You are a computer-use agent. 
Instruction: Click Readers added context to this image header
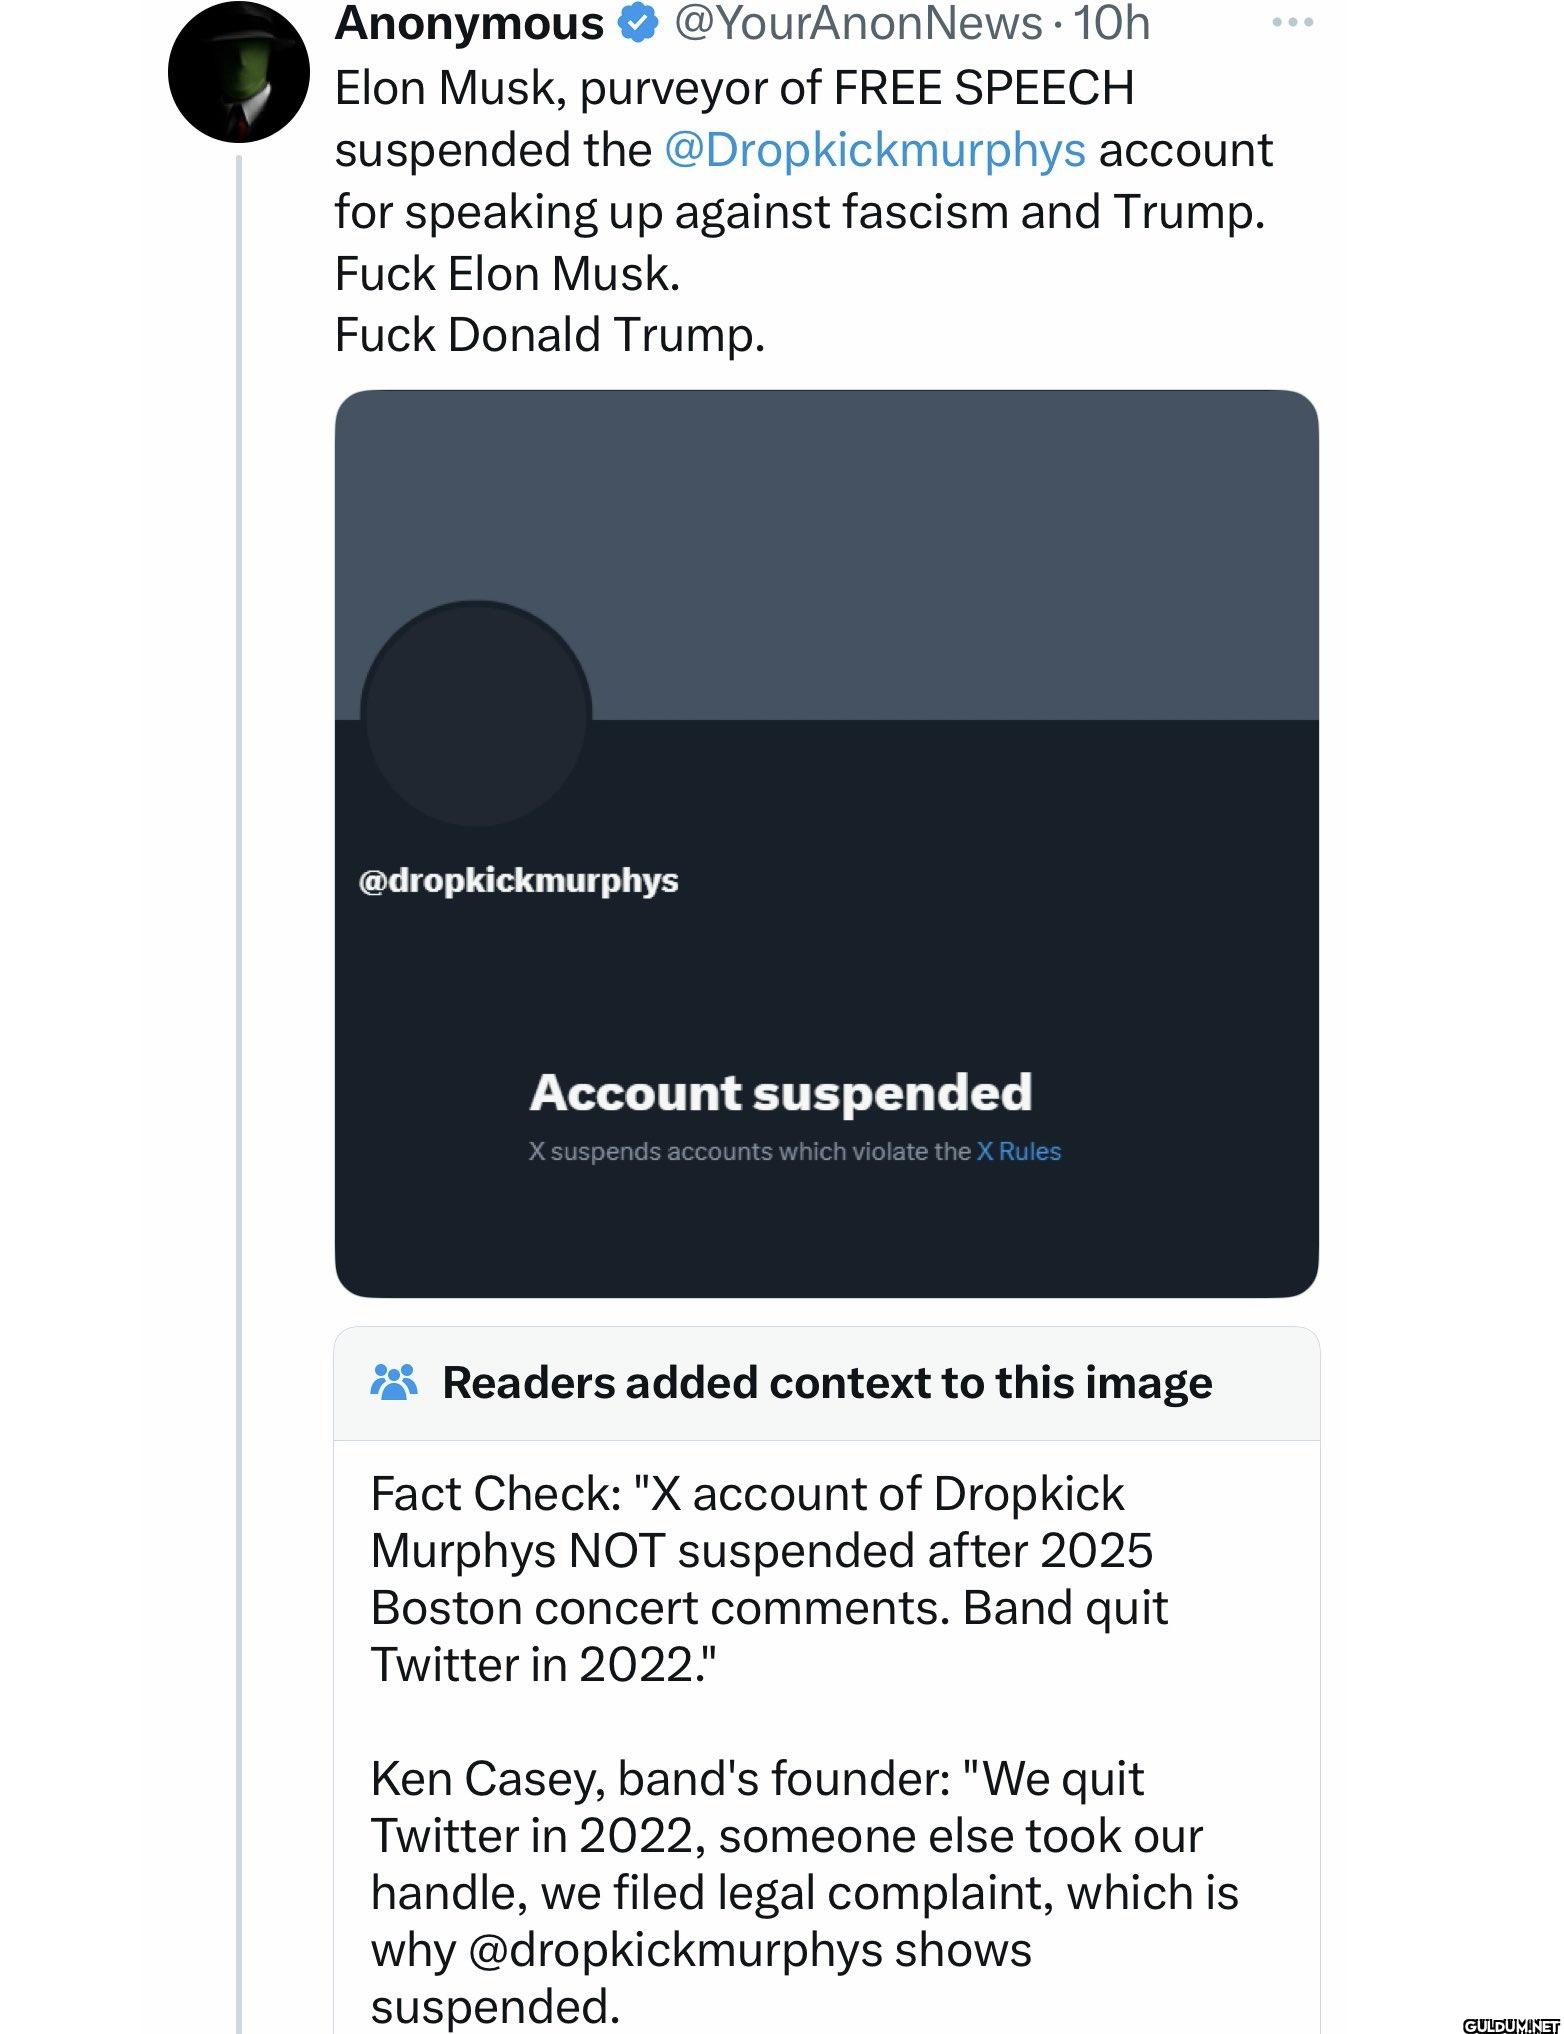827,1383
